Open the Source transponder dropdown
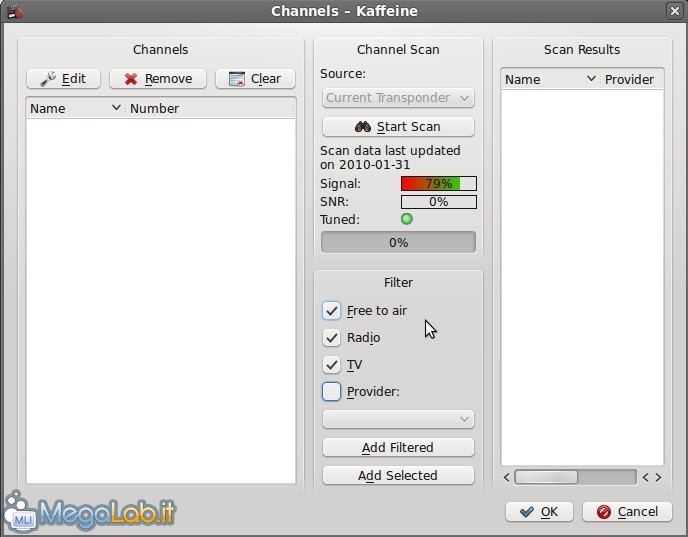Image resolution: width=688 pixels, height=537 pixels. 398,98
